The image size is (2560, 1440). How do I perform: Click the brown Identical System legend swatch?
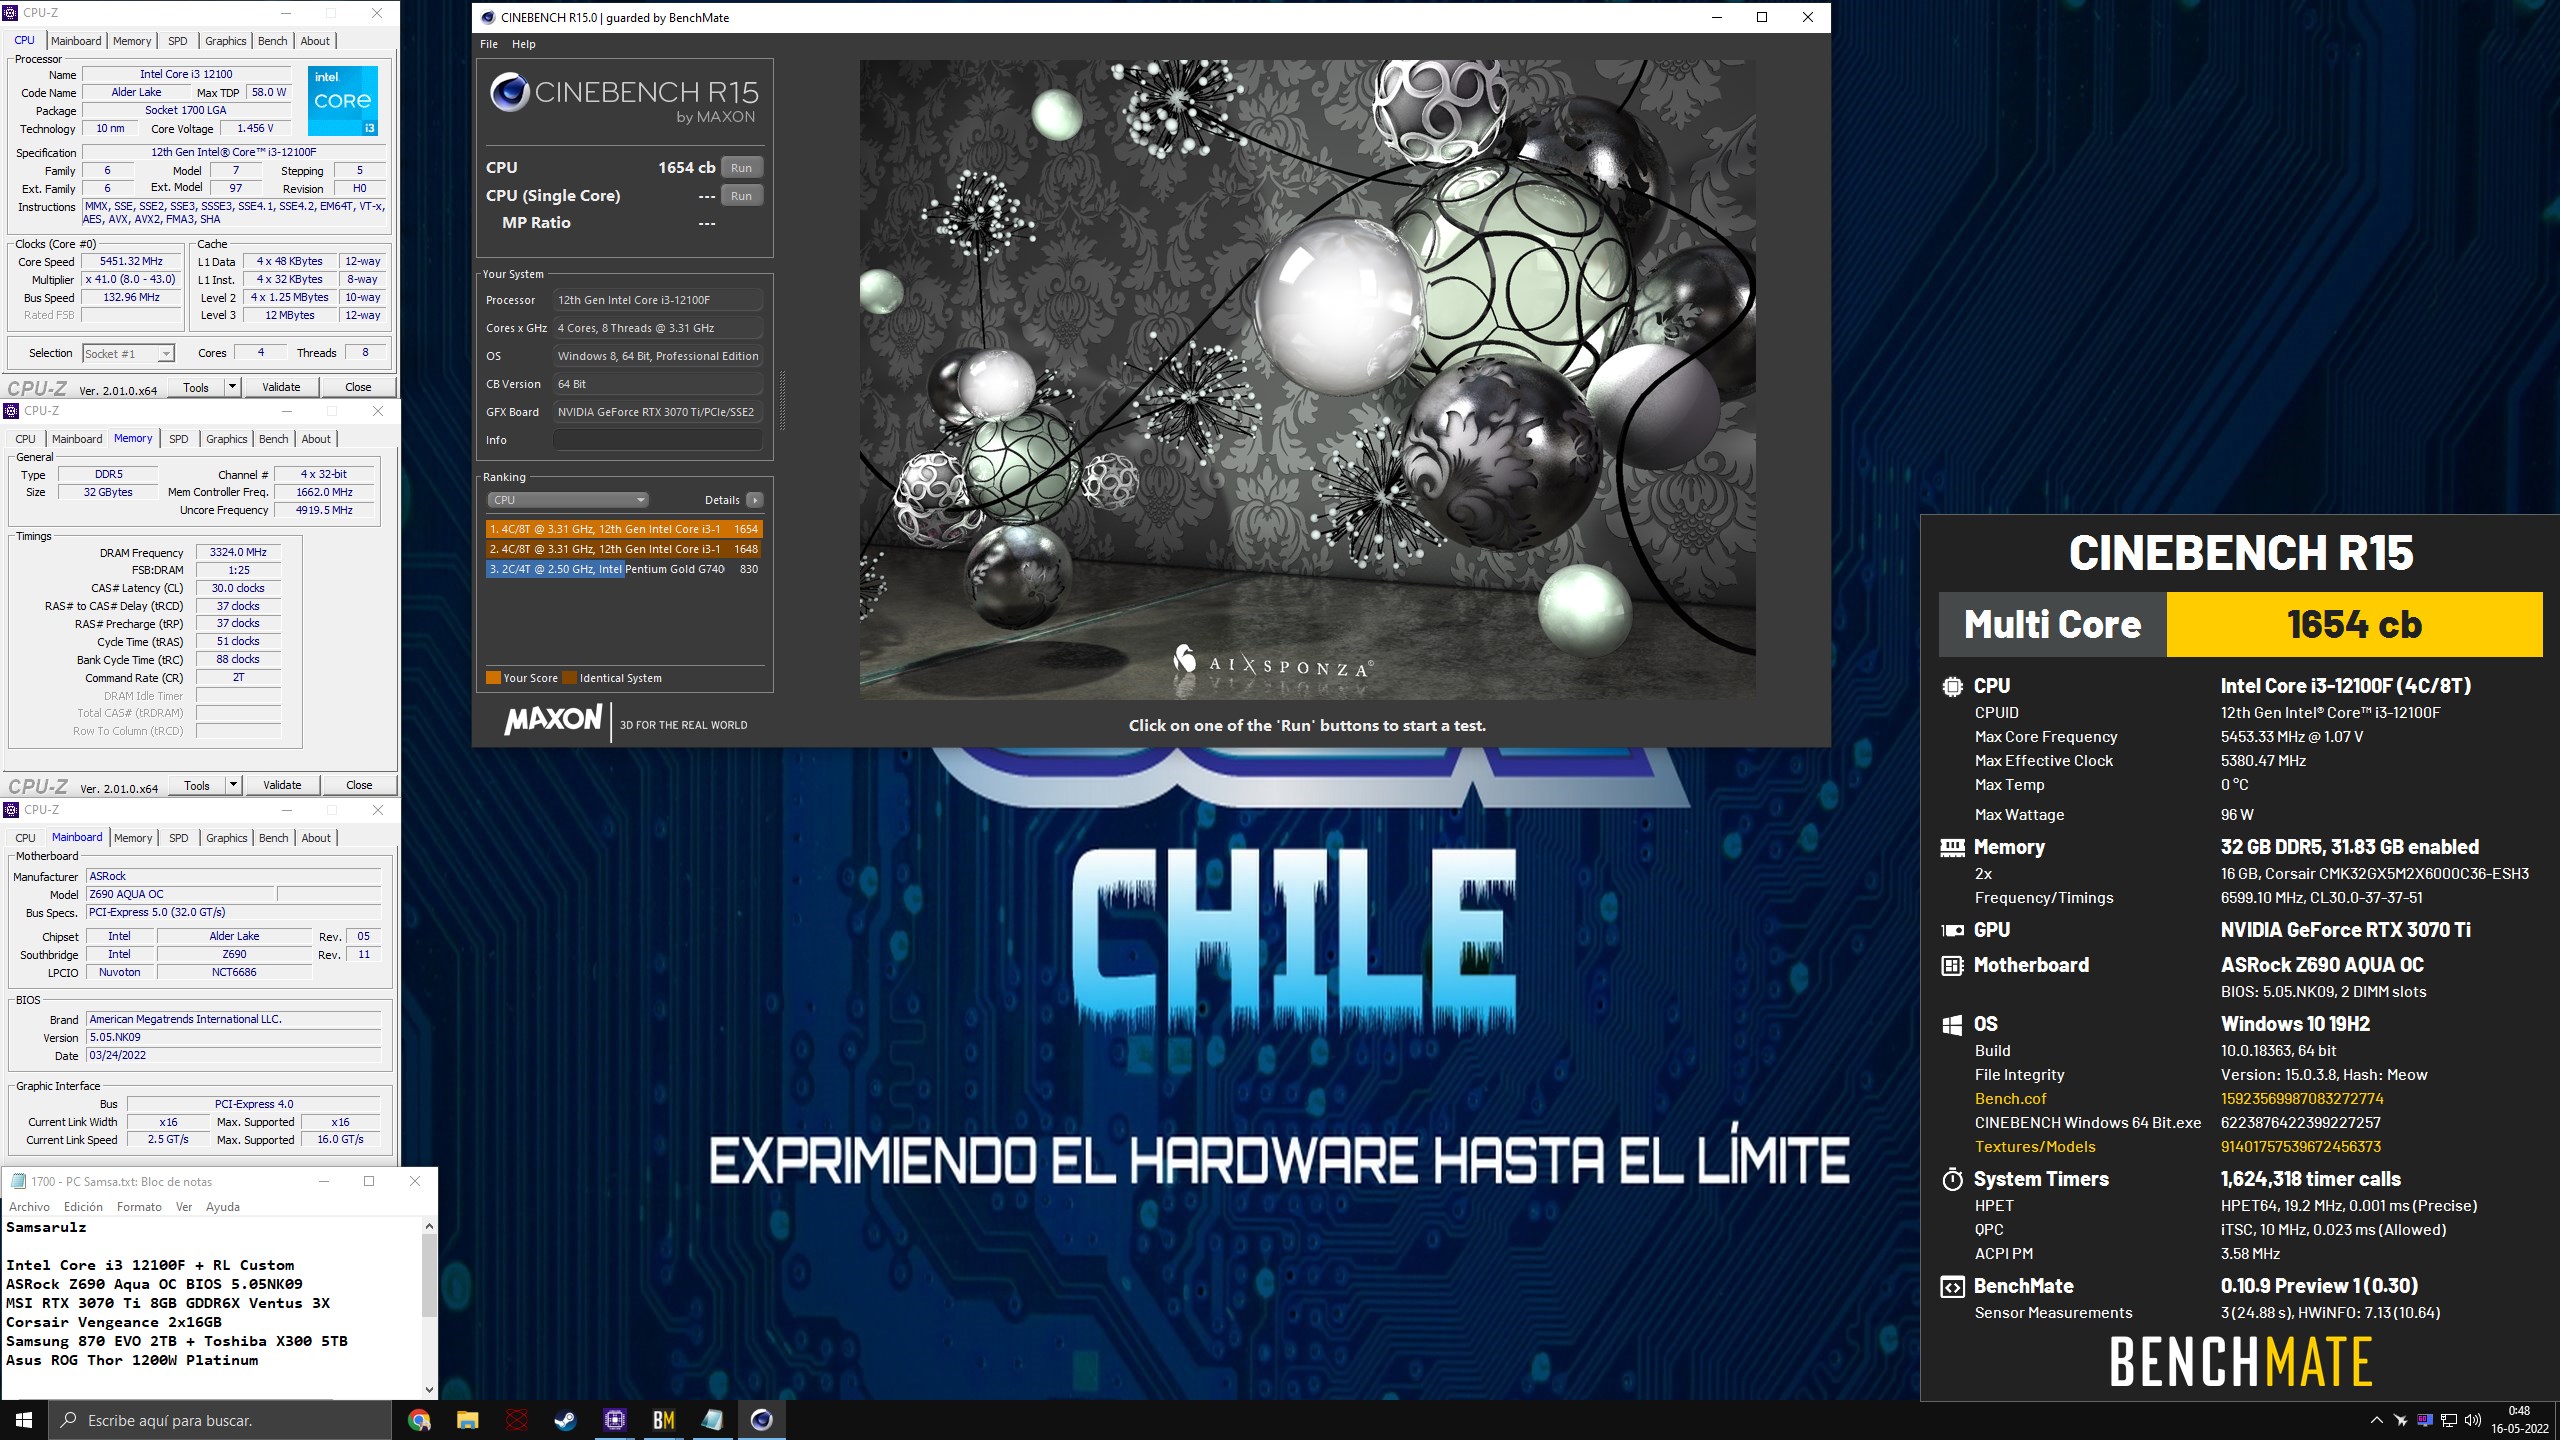(x=570, y=678)
